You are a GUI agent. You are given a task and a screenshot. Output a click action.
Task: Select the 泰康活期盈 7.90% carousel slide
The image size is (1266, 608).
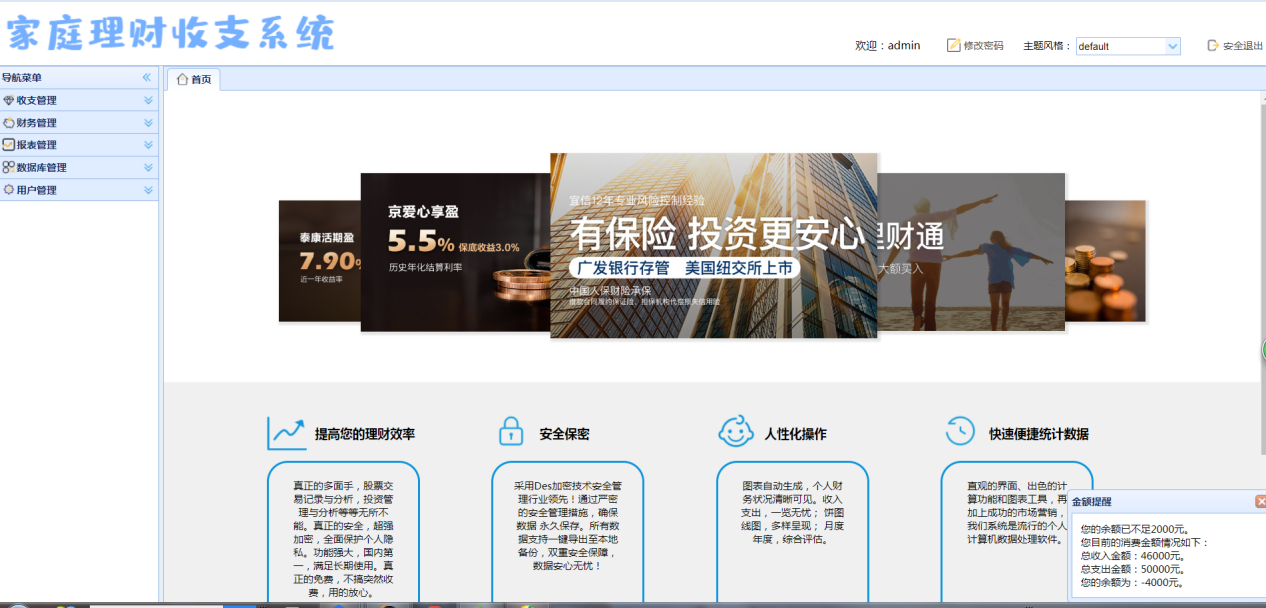point(320,261)
